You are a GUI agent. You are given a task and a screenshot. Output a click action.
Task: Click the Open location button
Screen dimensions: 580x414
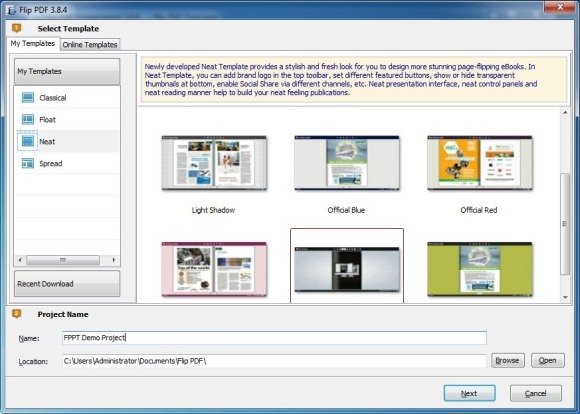[548, 360]
